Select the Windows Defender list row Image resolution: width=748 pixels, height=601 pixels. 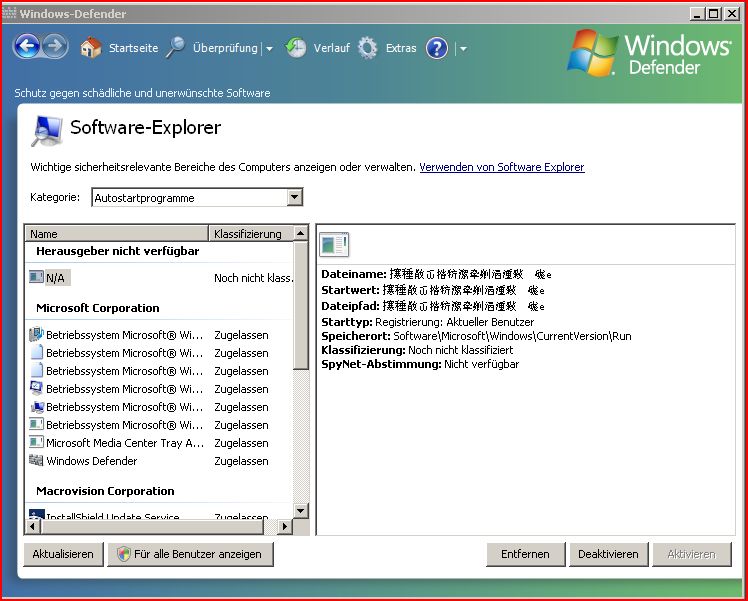tap(161, 461)
